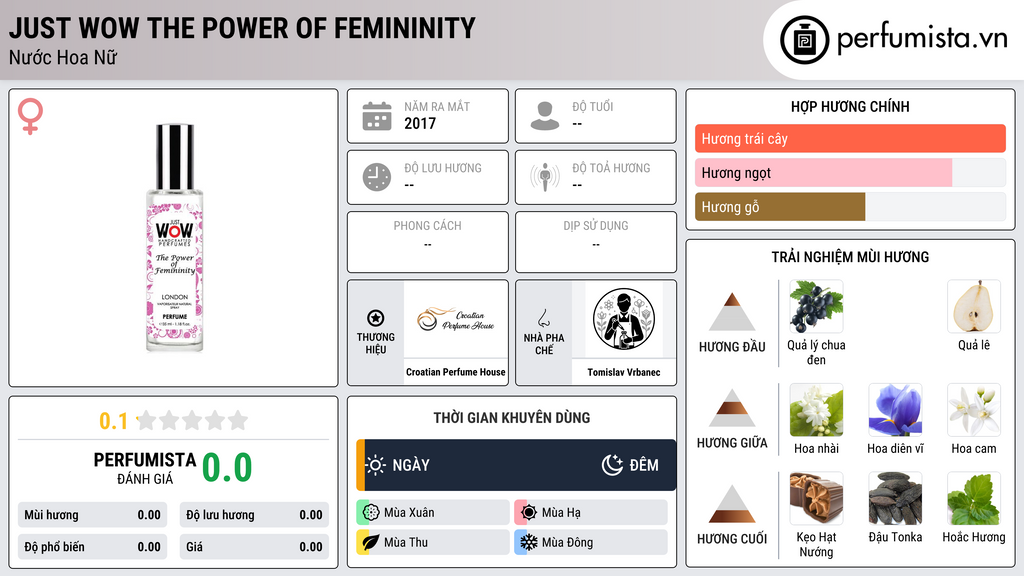Click the Mùa Đông season label
1024x576 pixels.
pos(568,542)
